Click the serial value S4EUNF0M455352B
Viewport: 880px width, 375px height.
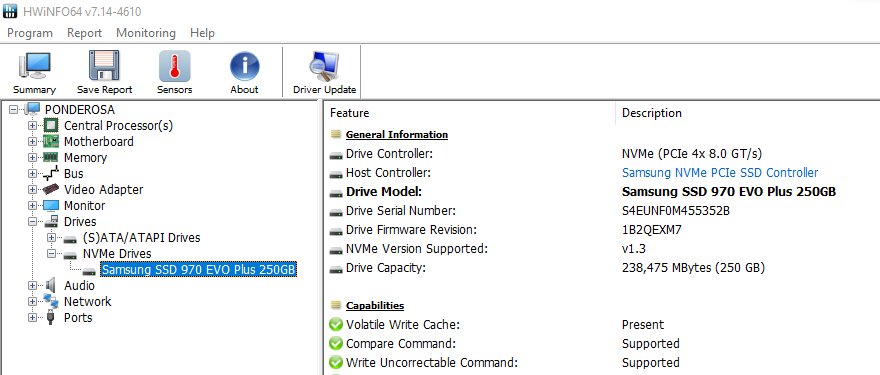[x=676, y=211]
